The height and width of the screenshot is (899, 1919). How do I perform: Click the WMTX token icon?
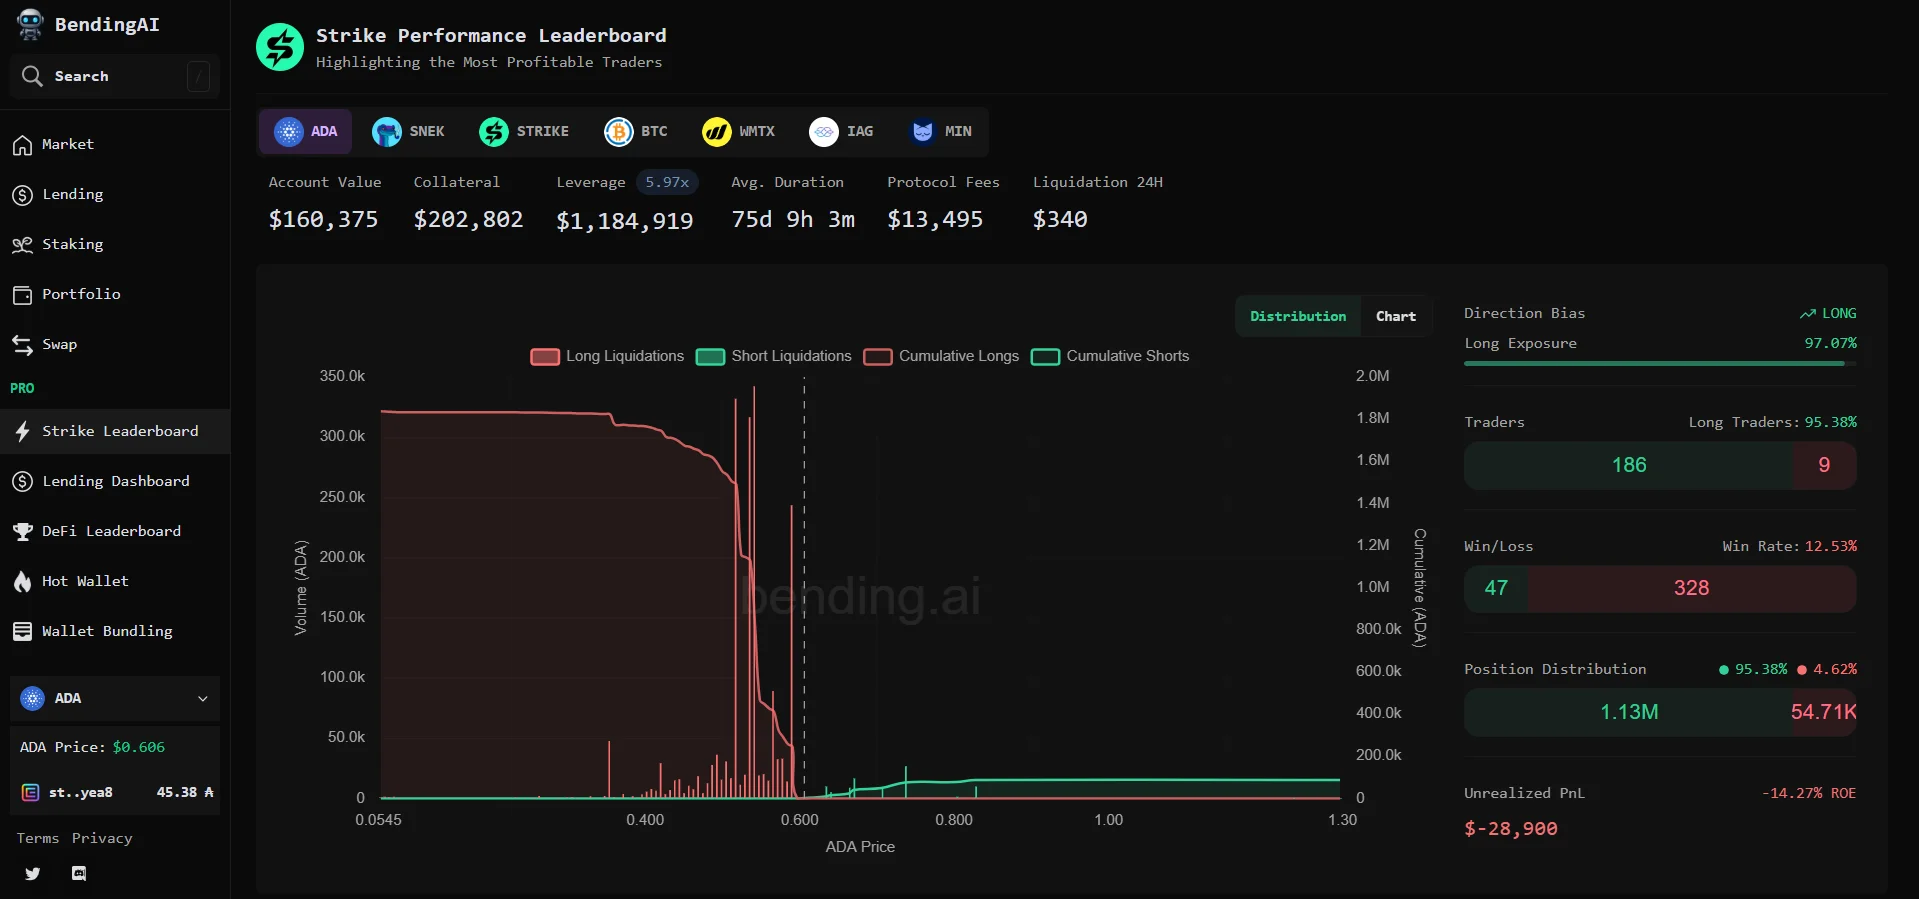coord(717,132)
